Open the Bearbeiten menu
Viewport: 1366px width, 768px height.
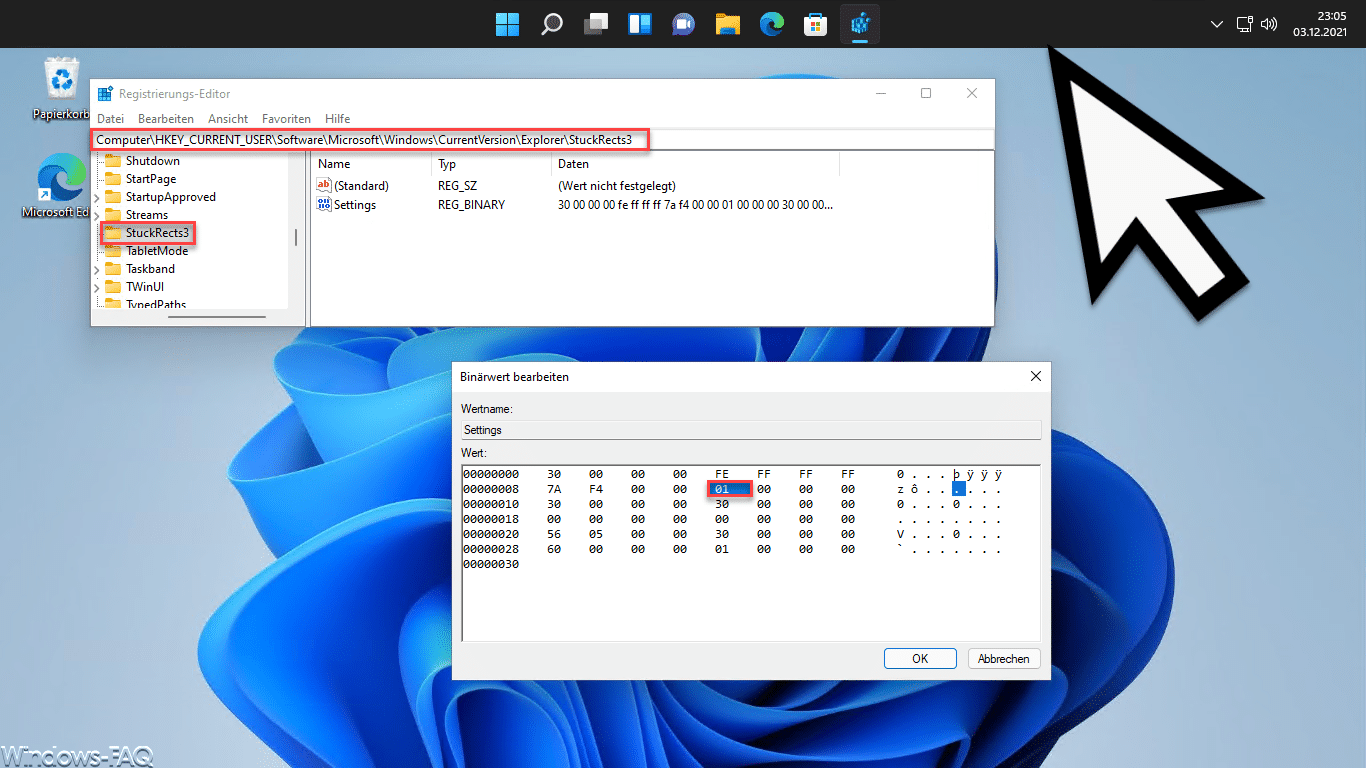click(166, 118)
